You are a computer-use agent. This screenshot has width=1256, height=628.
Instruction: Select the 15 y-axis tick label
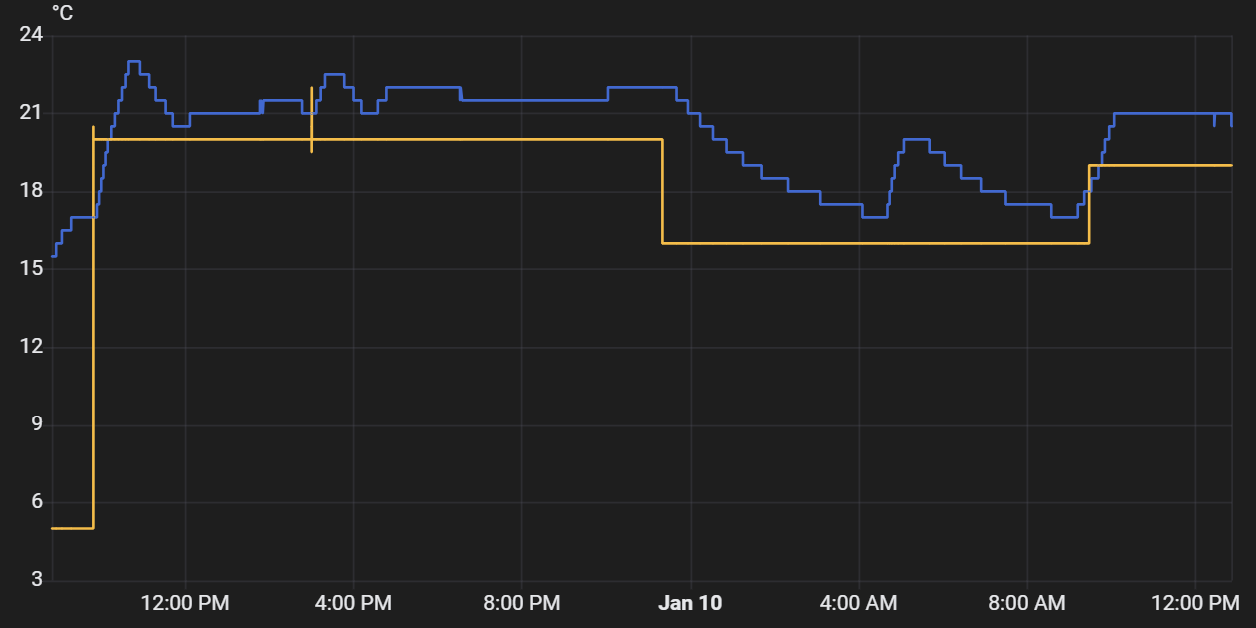[31, 268]
